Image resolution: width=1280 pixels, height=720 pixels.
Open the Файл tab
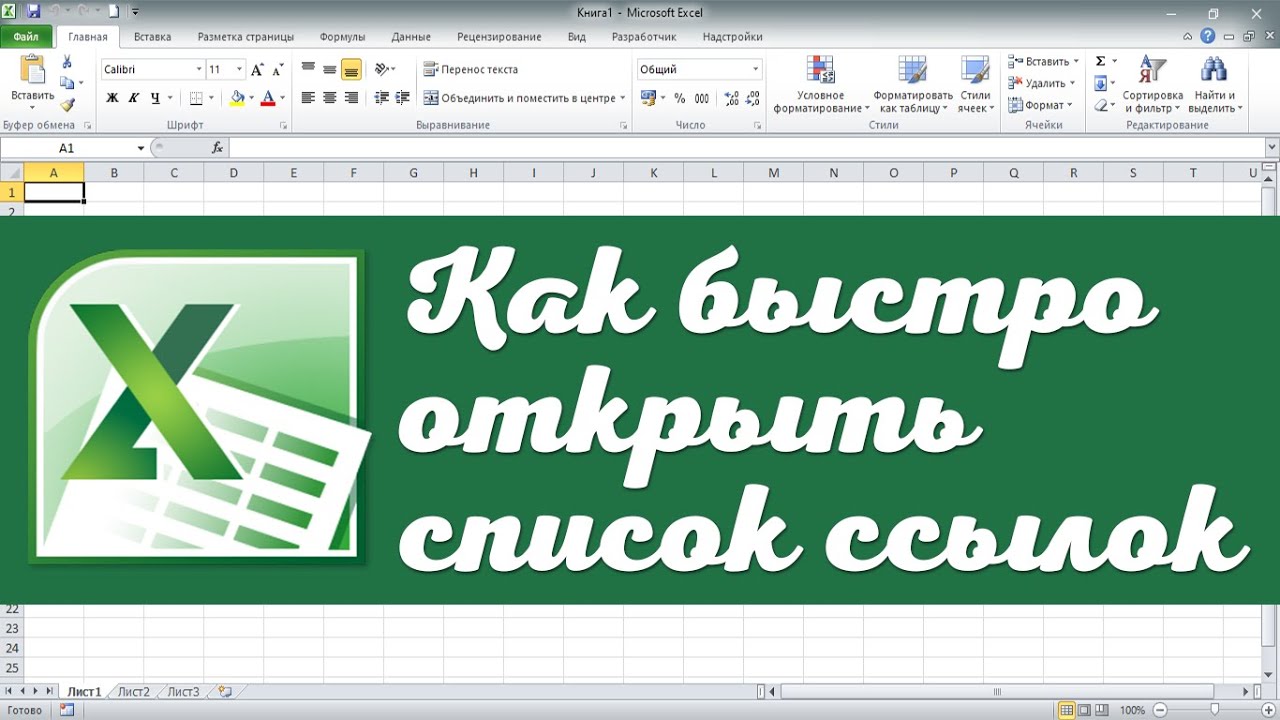click(26, 37)
